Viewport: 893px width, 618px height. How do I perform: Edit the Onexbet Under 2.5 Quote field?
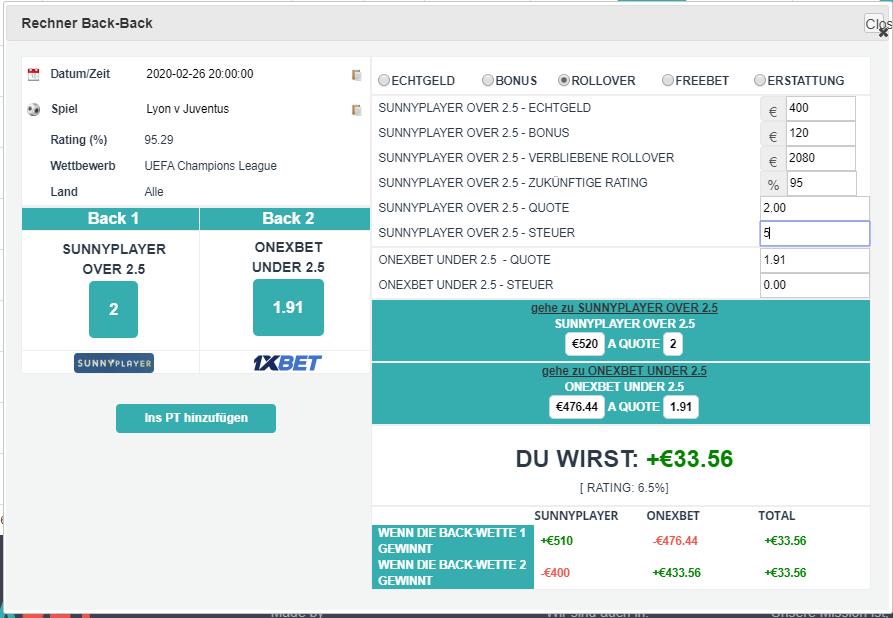[x=814, y=260]
